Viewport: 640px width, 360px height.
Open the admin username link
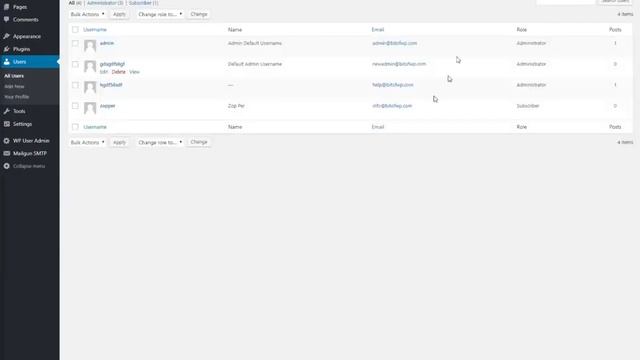pyautogui.click(x=107, y=43)
